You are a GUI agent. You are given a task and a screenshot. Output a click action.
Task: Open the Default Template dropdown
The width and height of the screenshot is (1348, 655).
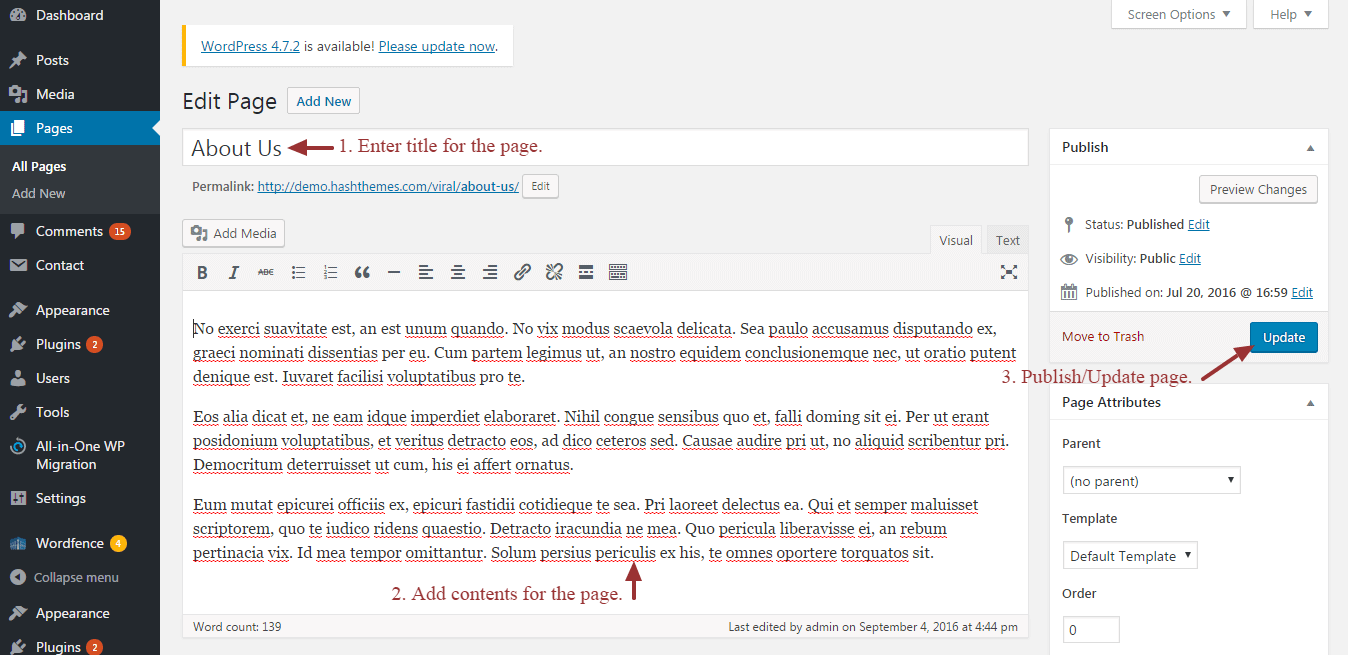tap(1130, 555)
